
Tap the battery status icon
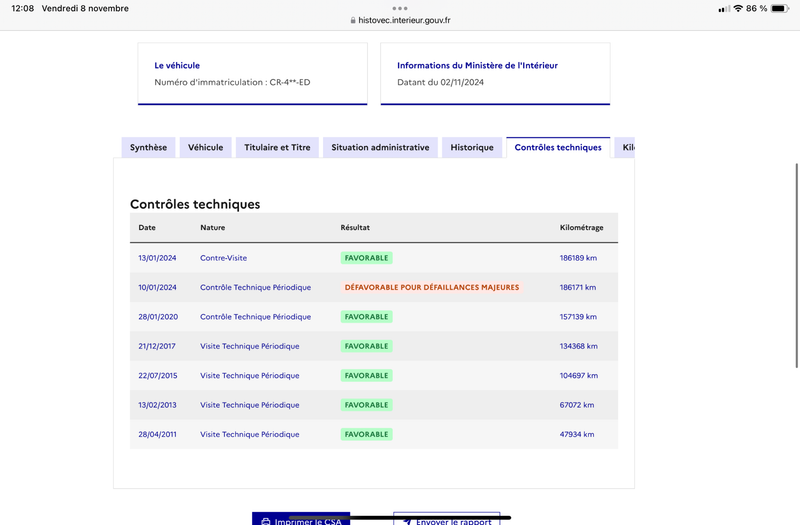tap(780, 8)
